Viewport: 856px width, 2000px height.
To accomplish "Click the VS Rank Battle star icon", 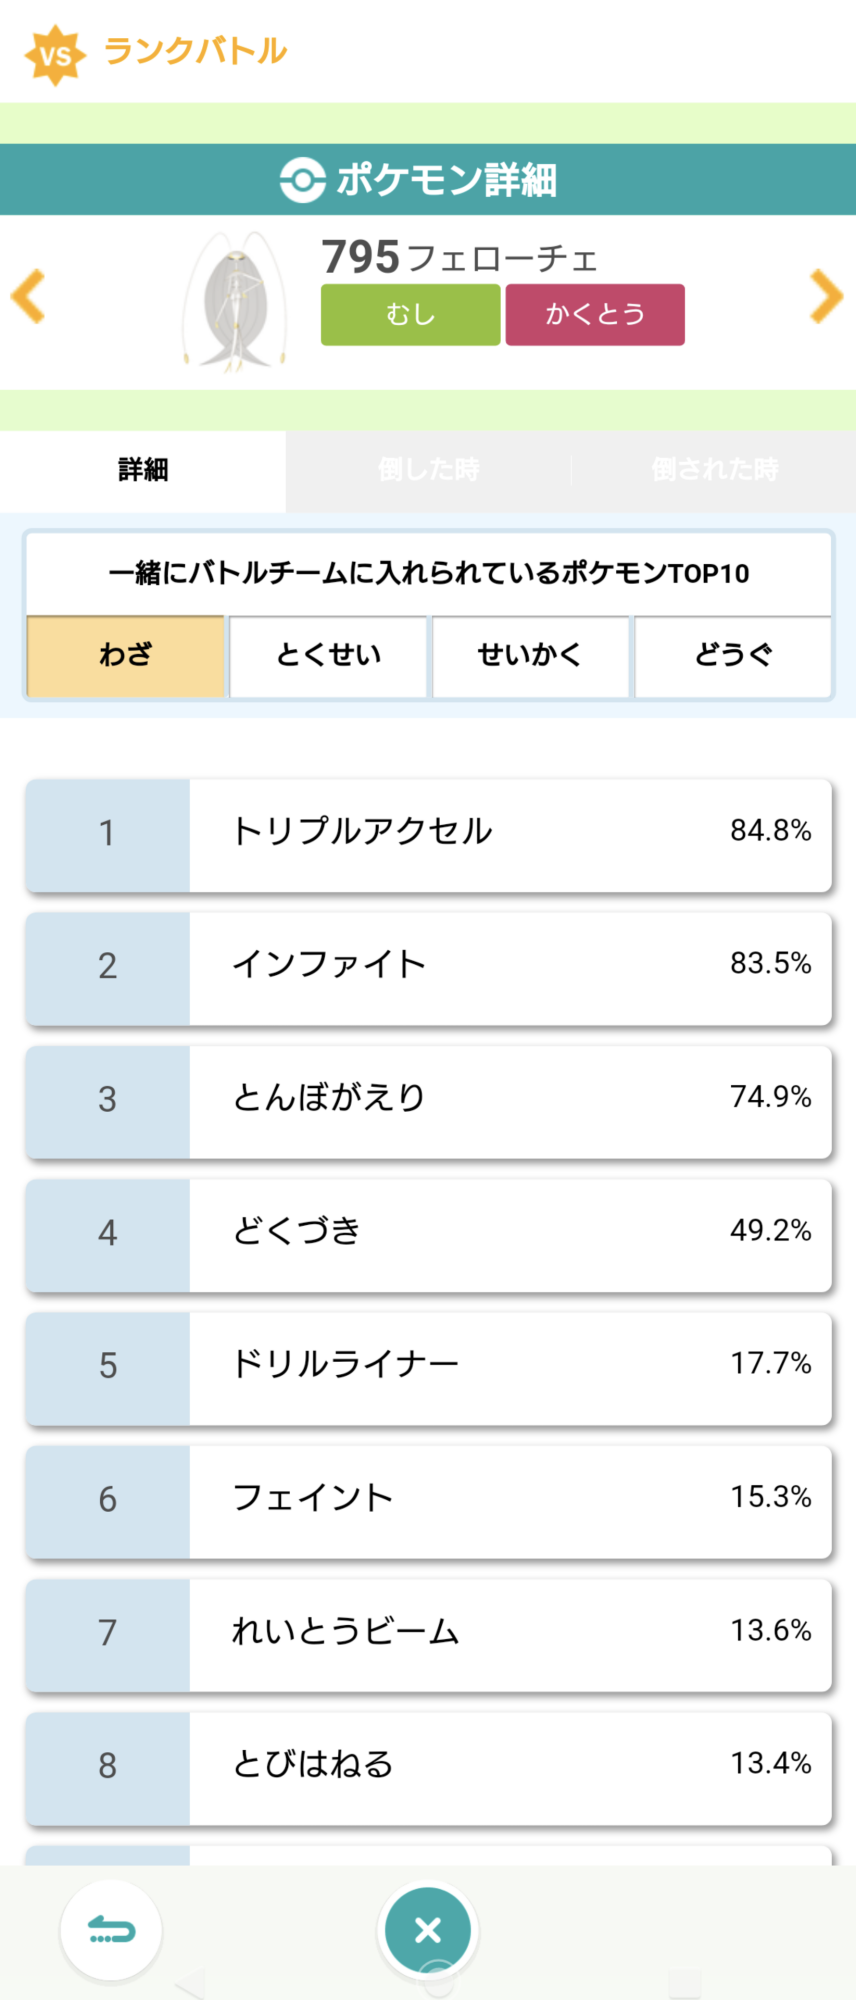I will click(x=55, y=54).
